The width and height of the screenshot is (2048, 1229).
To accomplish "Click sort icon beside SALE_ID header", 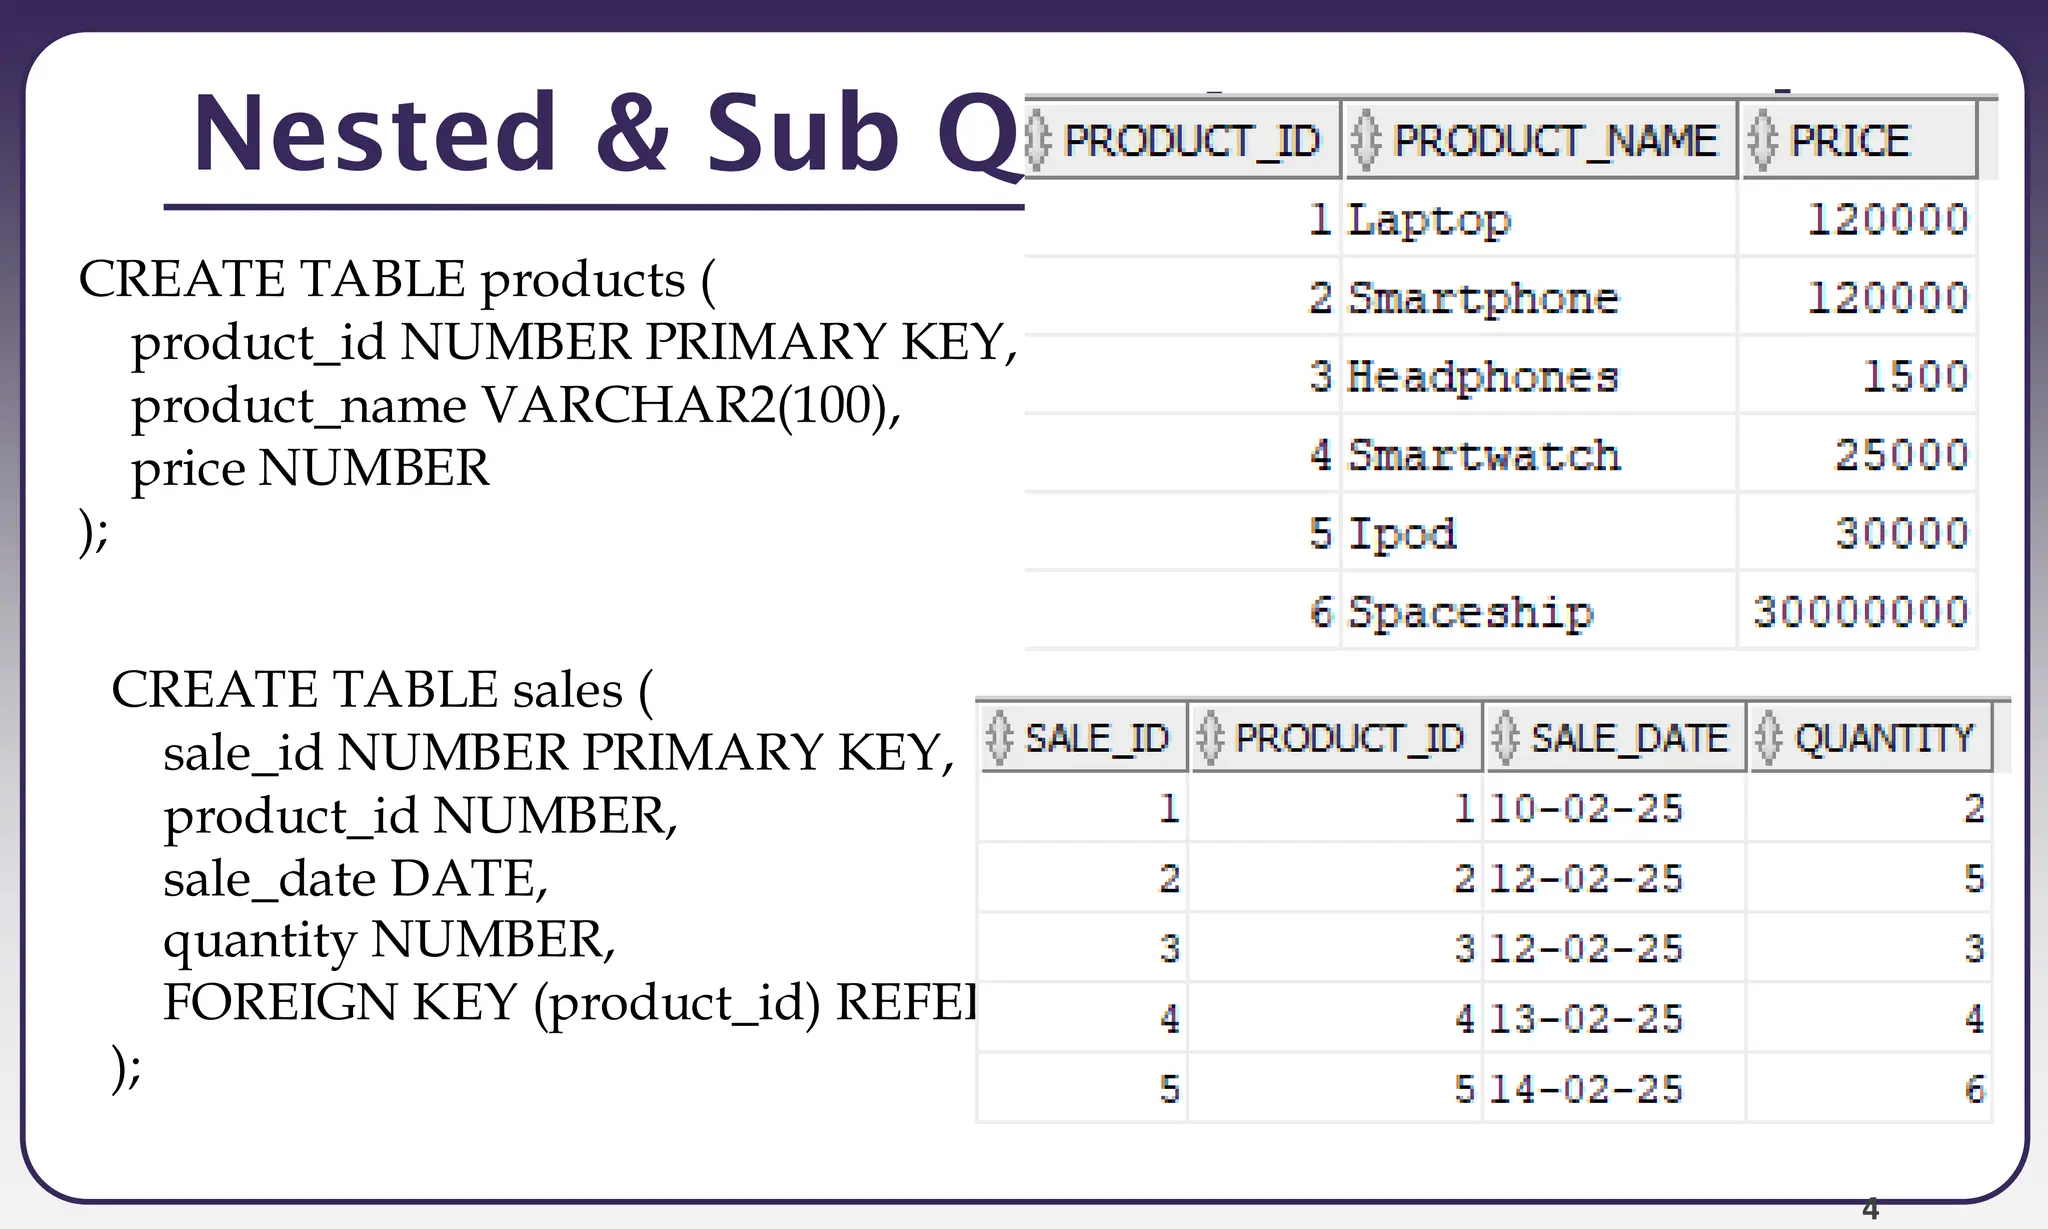I will (999, 738).
